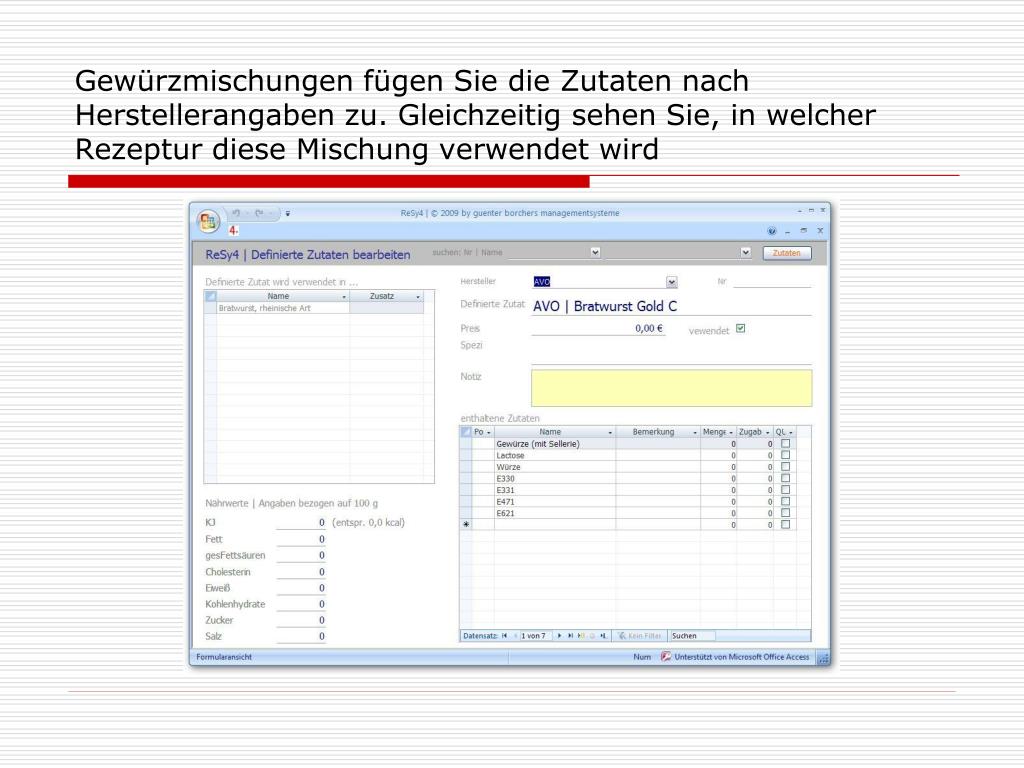
Task: Check QL box for Würze row
Action: (786, 467)
